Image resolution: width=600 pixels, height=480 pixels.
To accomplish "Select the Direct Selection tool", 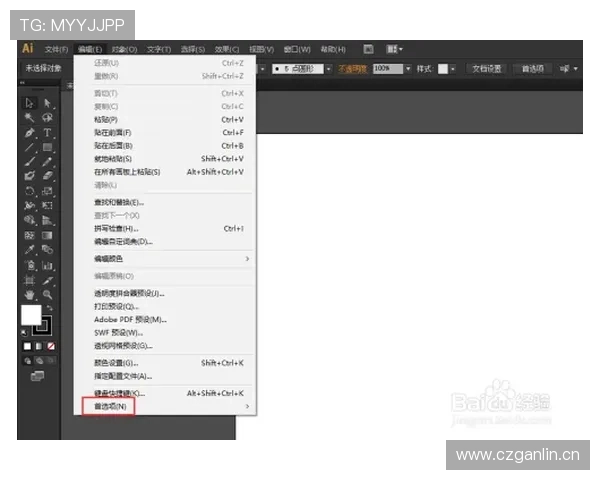I will [47, 103].
